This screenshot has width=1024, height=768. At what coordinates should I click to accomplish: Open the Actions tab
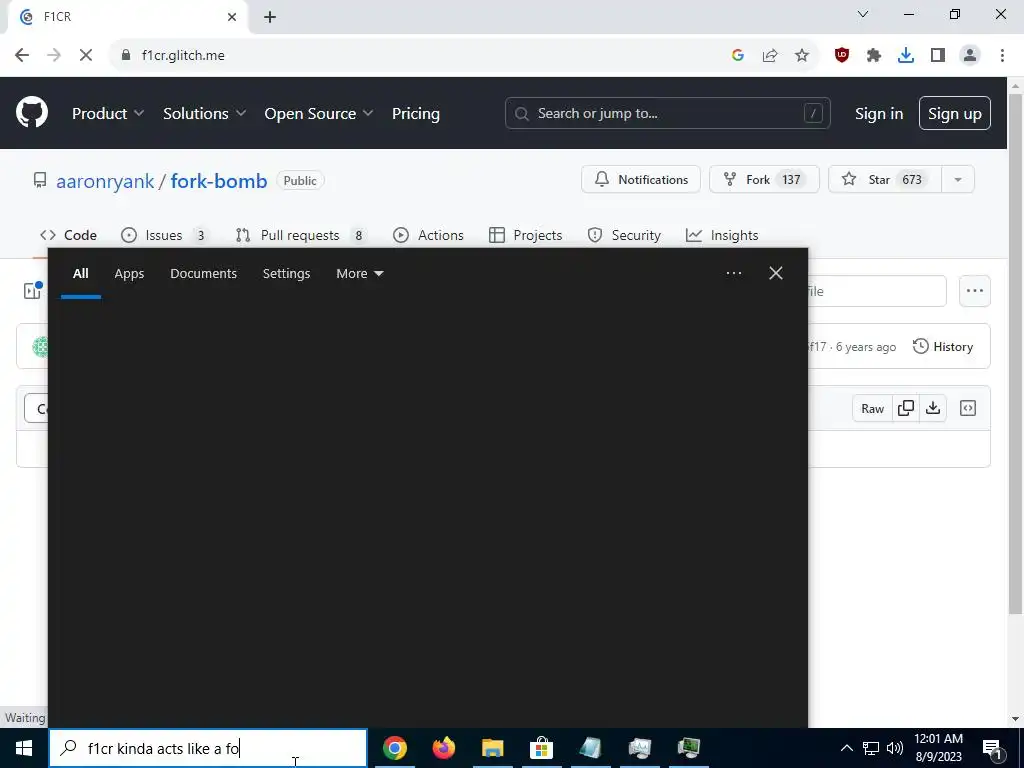click(x=428, y=235)
